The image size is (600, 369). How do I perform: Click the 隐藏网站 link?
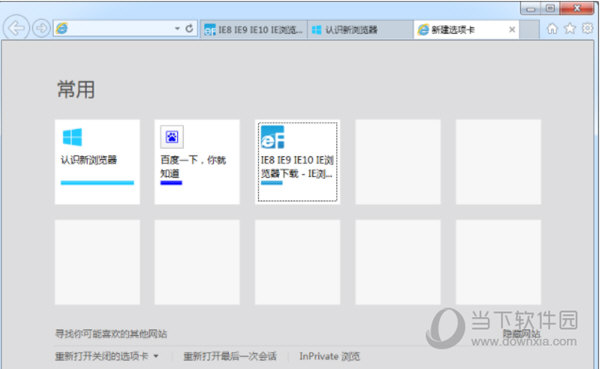[x=521, y=333]
